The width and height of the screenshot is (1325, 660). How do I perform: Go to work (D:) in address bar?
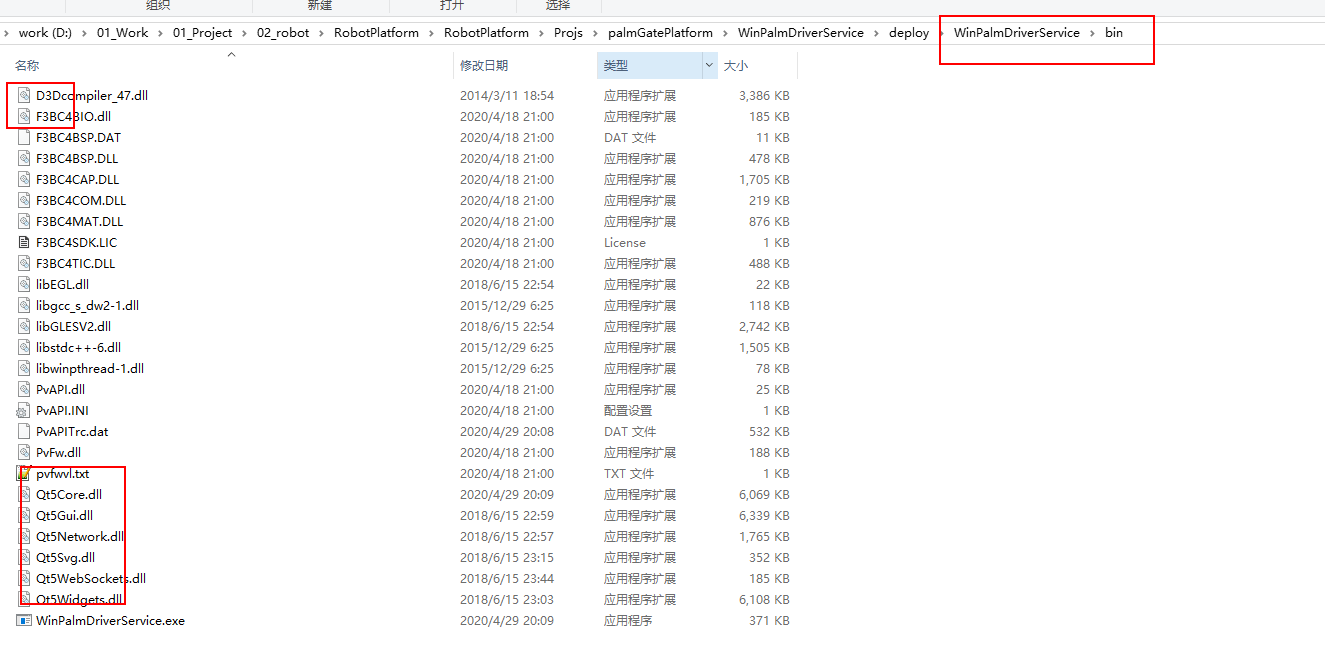click(x=47, y=33)
